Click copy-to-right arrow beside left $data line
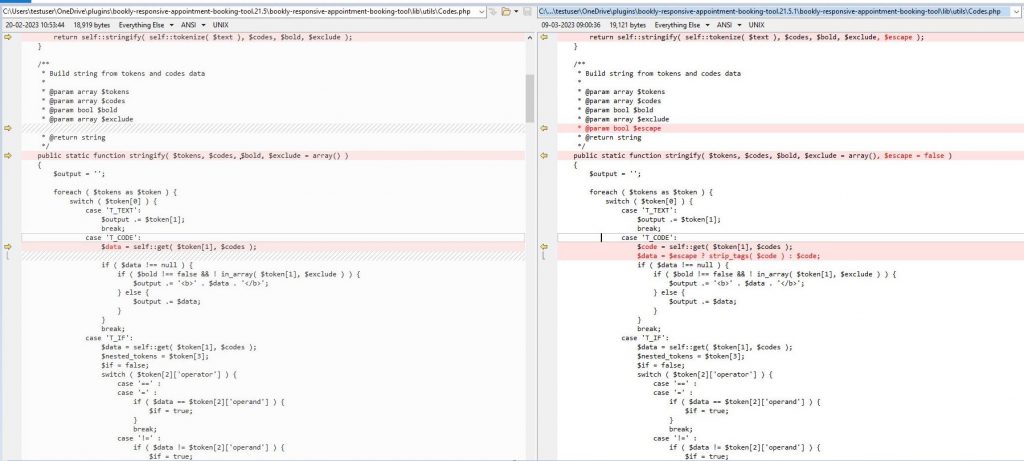This screenshot has height=461, width=1024. [x=8, y=246]
